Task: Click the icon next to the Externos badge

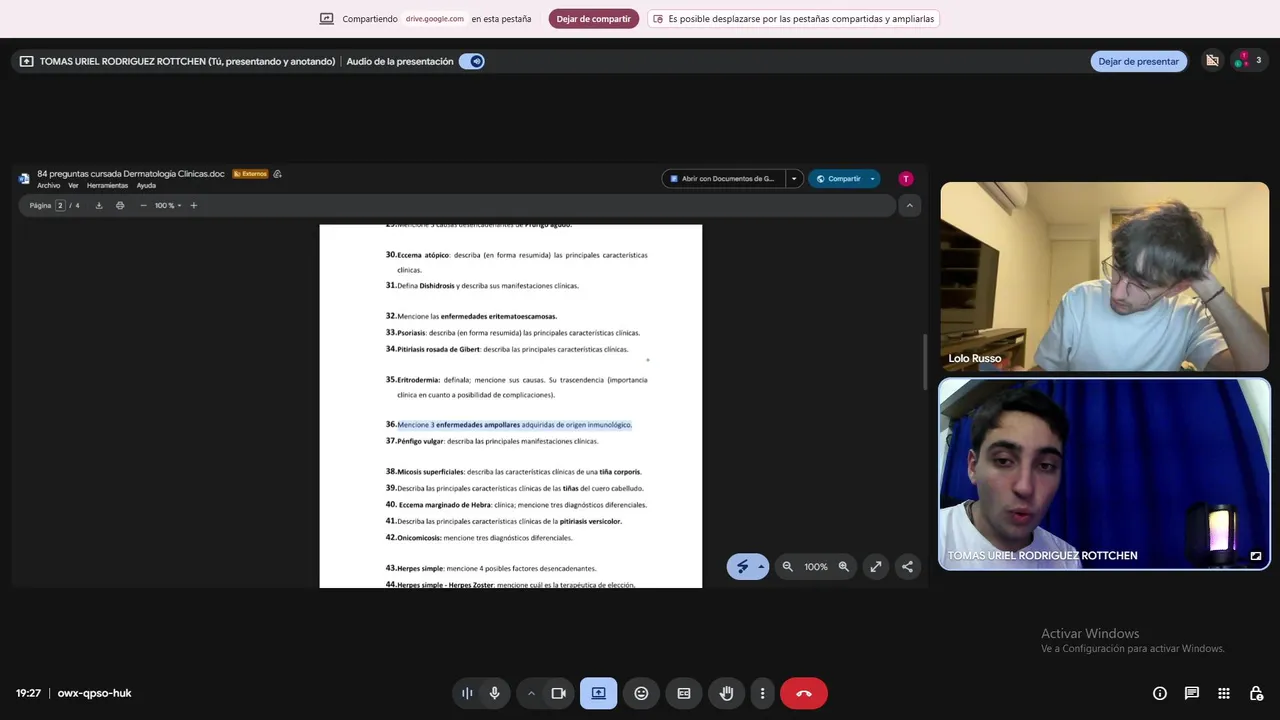Action: click(277, 174)
